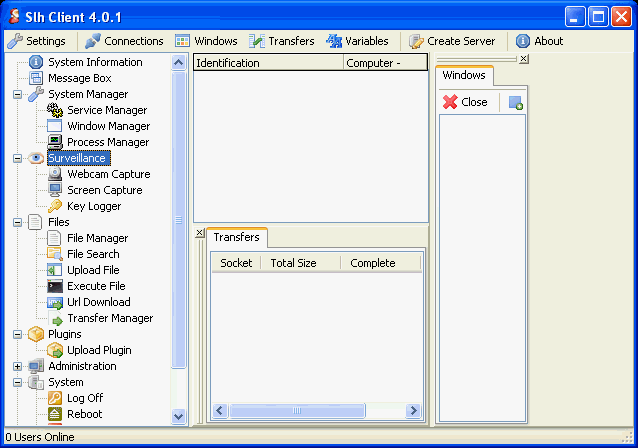
Task: Click the Reboot icon in tree
Action: pyautogui.click(x=56, y=414)
